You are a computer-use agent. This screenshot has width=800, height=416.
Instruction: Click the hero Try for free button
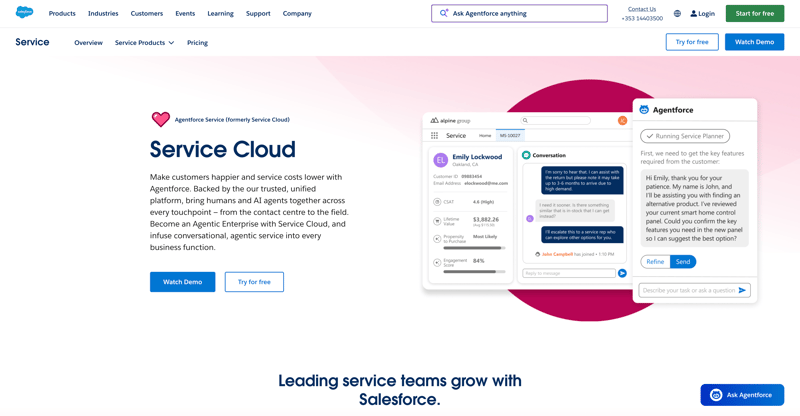pyautogui.click(x=254, y=282)
